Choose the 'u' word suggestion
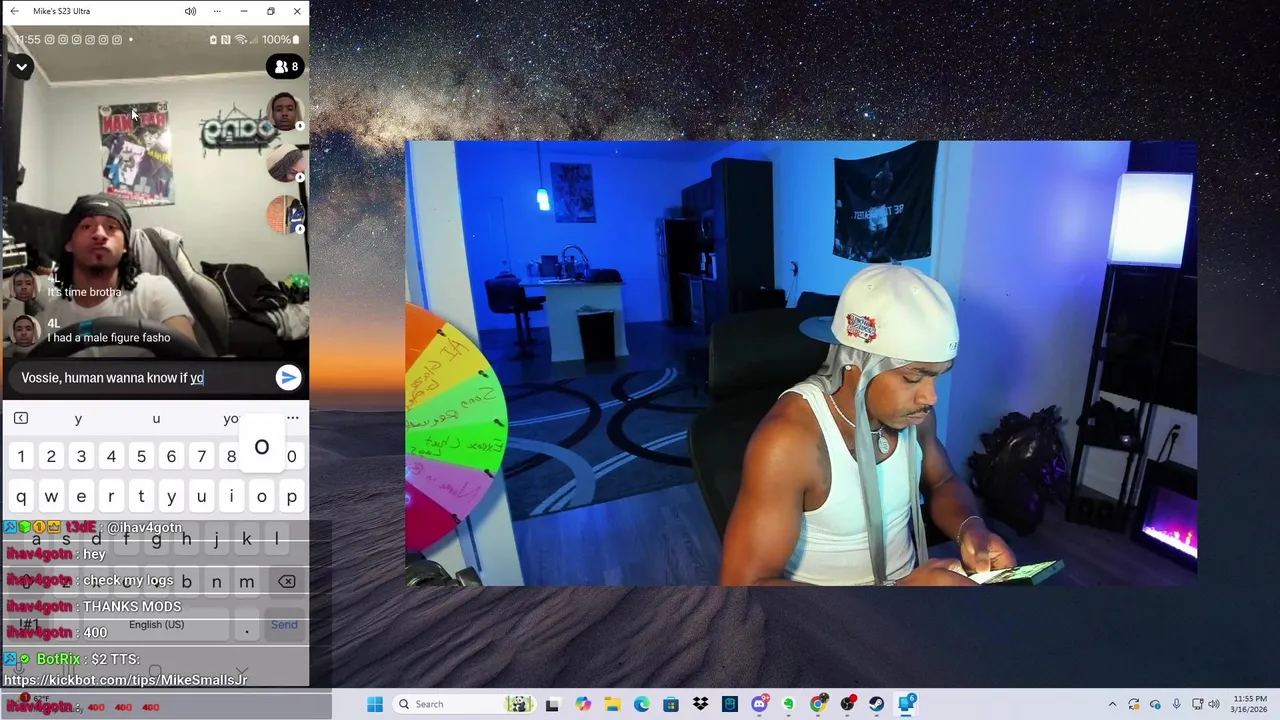1280x720 pixels. [x=156, y=419]
